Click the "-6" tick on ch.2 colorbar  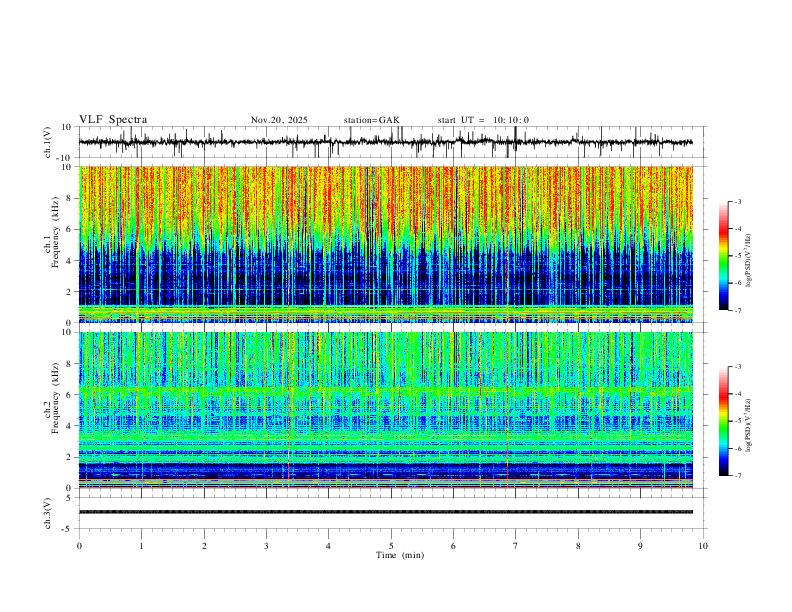738,448
